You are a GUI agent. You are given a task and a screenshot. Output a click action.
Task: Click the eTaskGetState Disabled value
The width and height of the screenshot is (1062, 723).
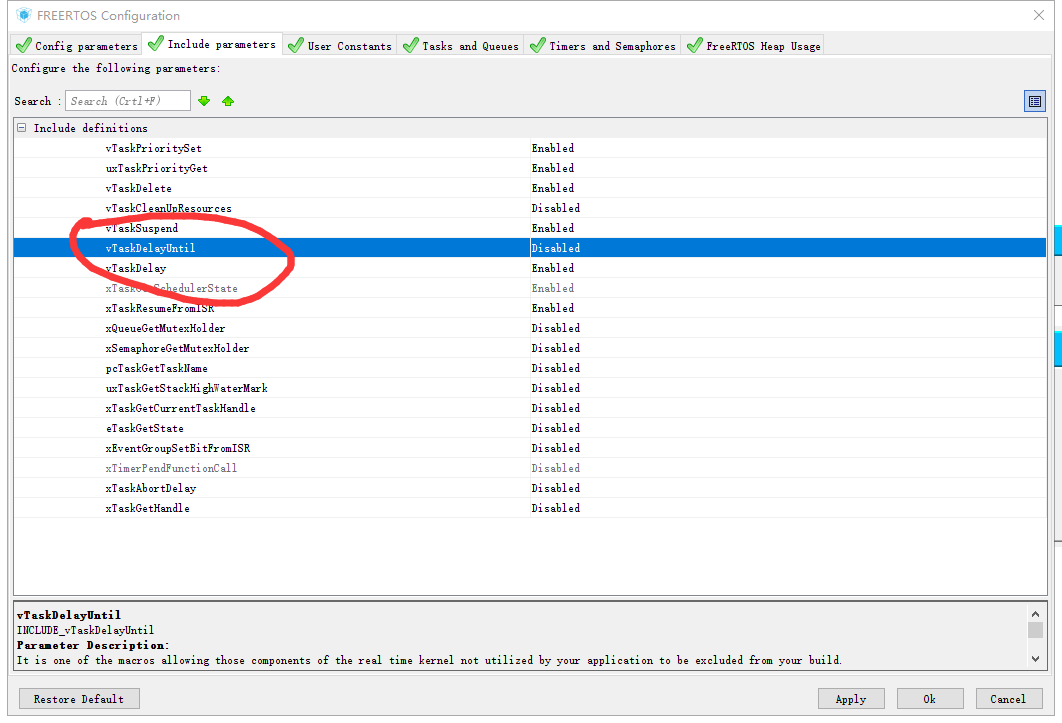click(x=555, y=428)
